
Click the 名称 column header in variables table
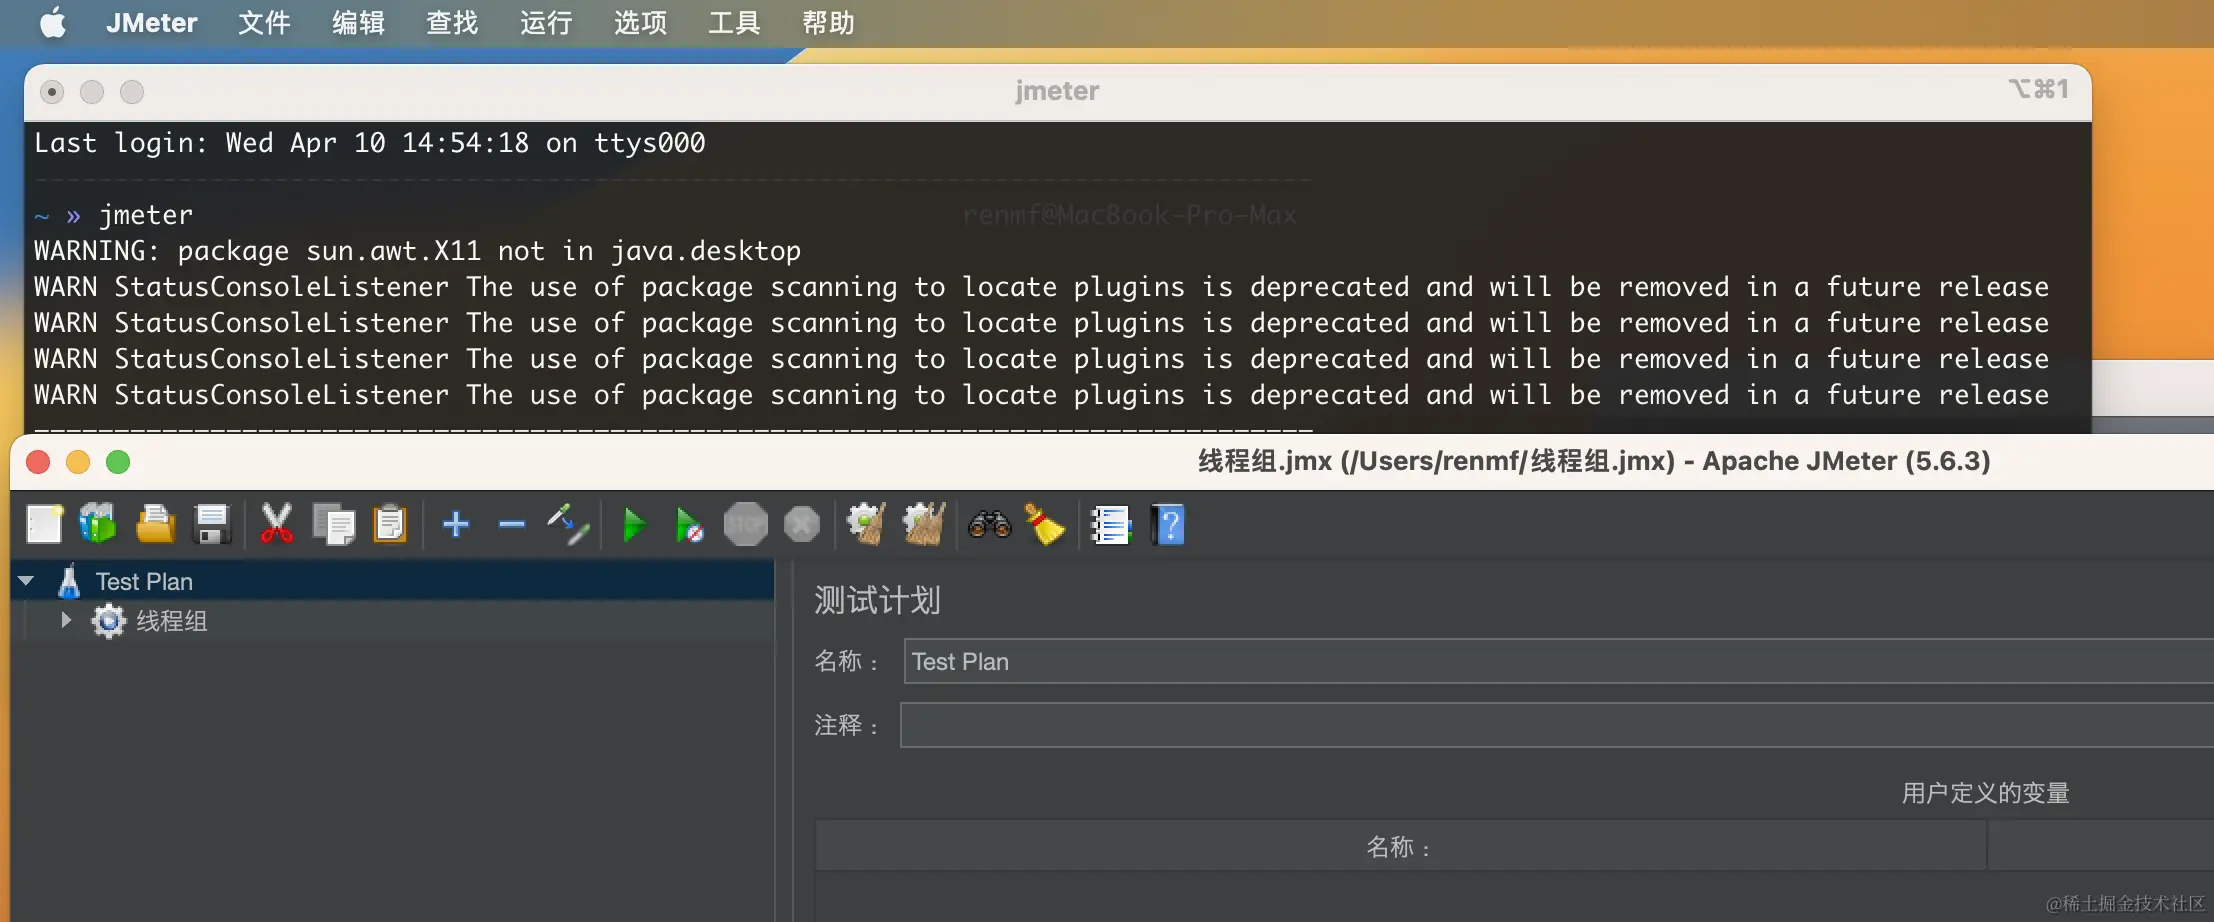point(1400,847)
